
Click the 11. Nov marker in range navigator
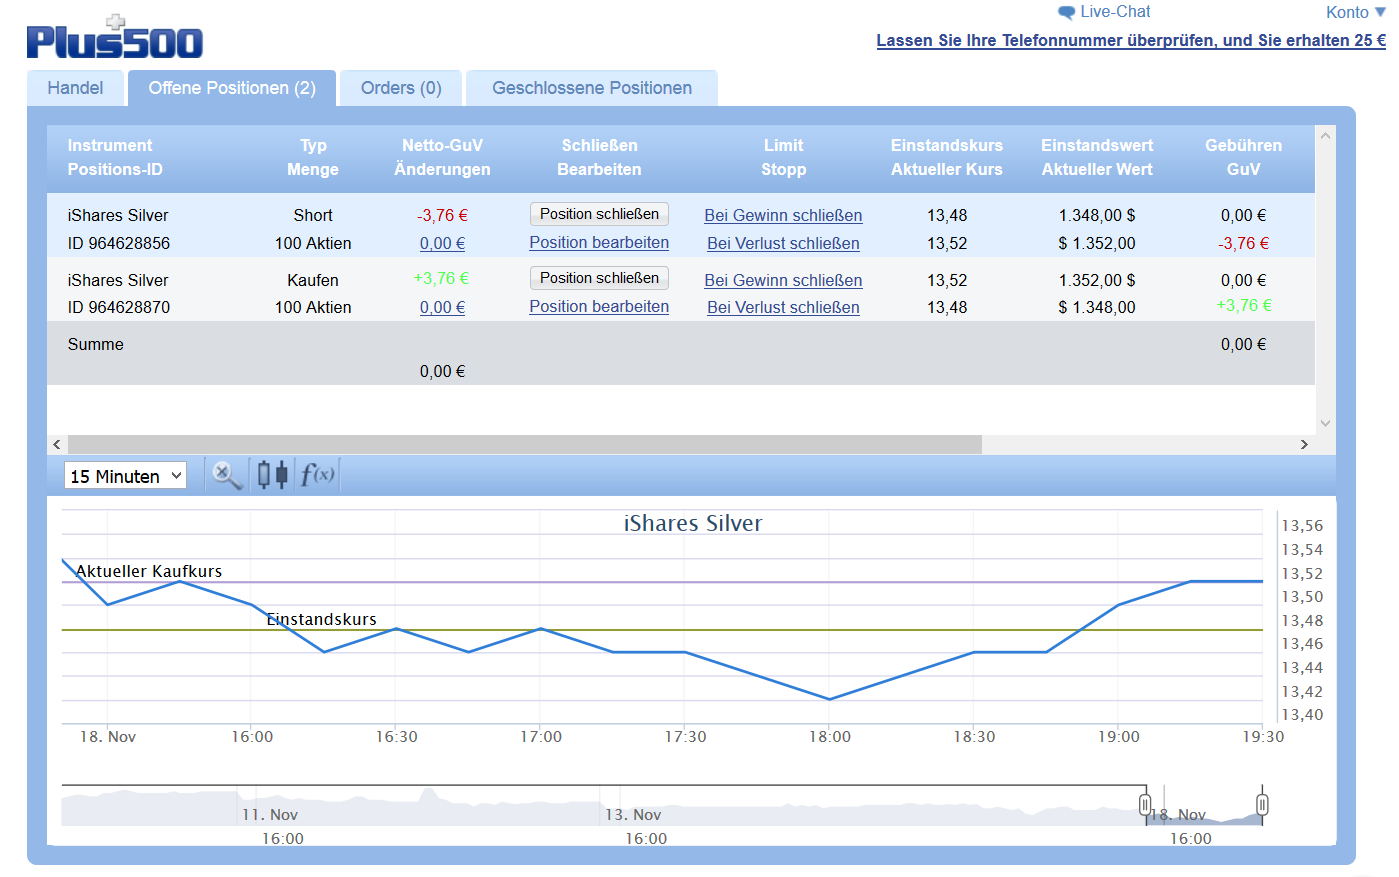click(270, 815)
